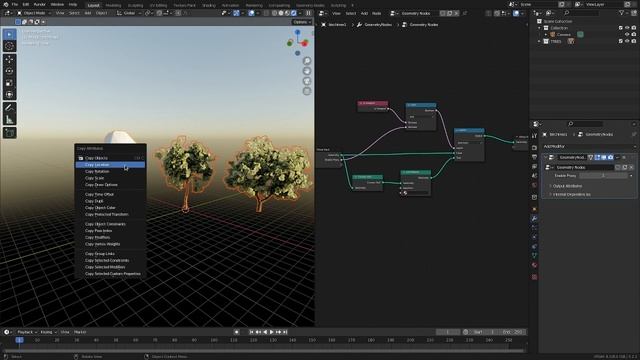Image resolution: width=640 pixels, height=360 pixels.
Task: Open the Tool properties tab
Action: coord(534,136)
